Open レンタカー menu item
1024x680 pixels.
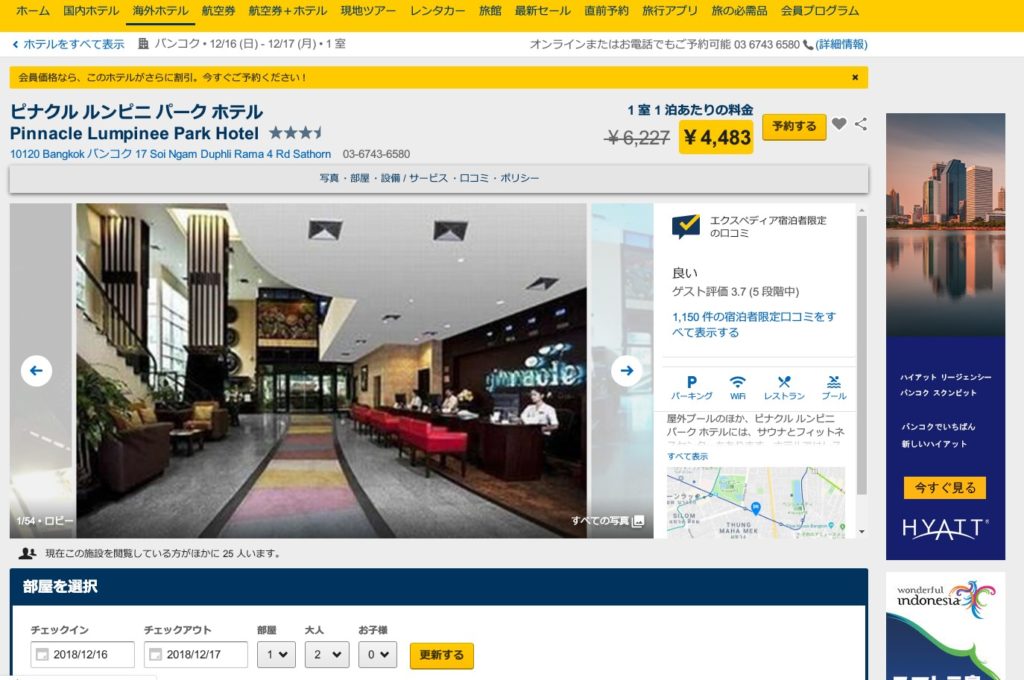(x=438, y=11)
